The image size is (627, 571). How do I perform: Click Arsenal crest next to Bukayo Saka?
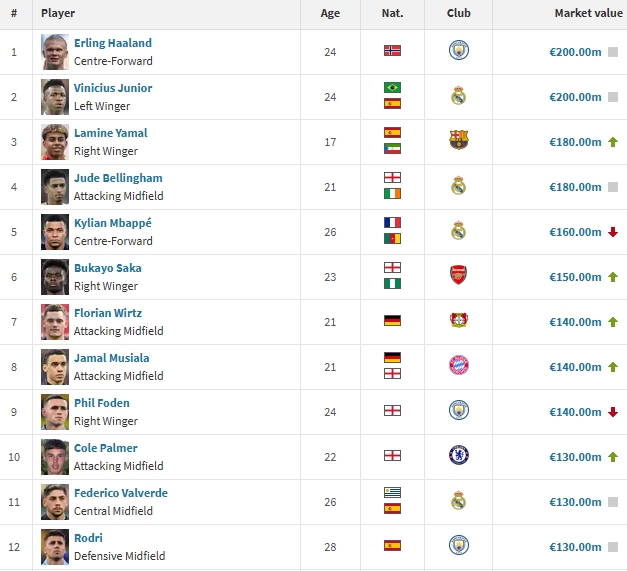pos(458,276)
